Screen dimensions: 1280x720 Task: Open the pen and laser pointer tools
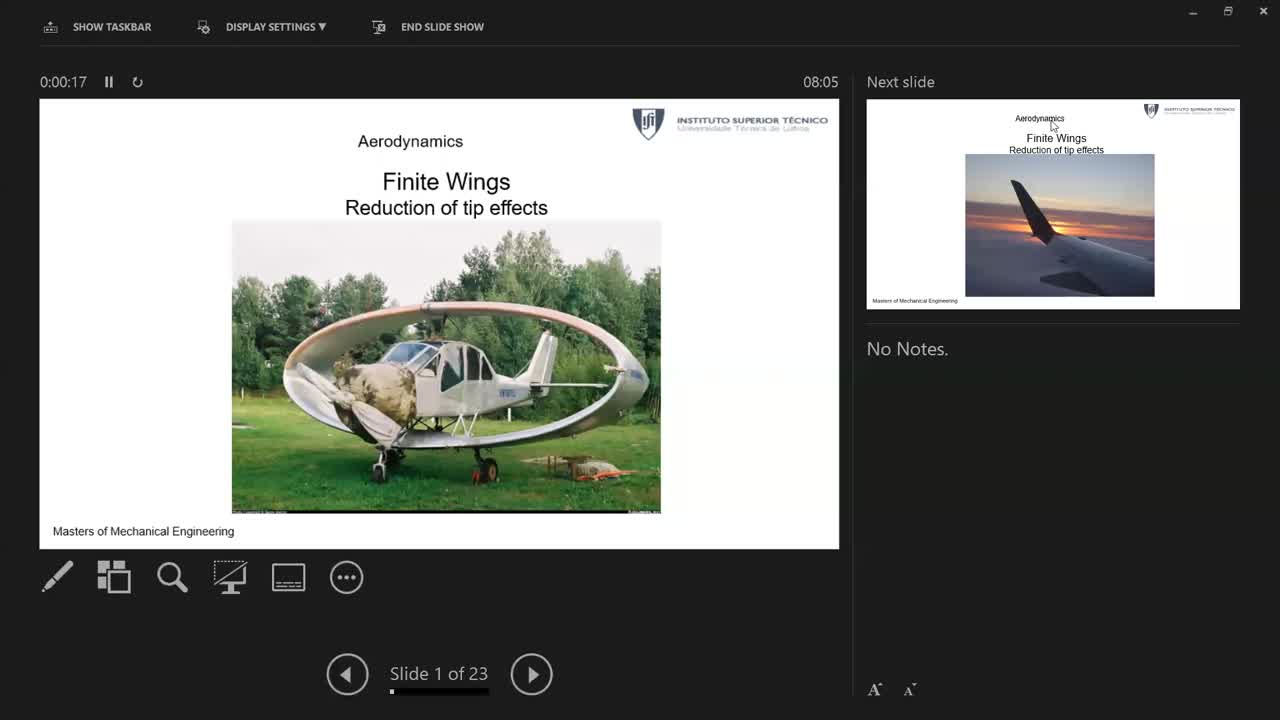tap(57, 577)
